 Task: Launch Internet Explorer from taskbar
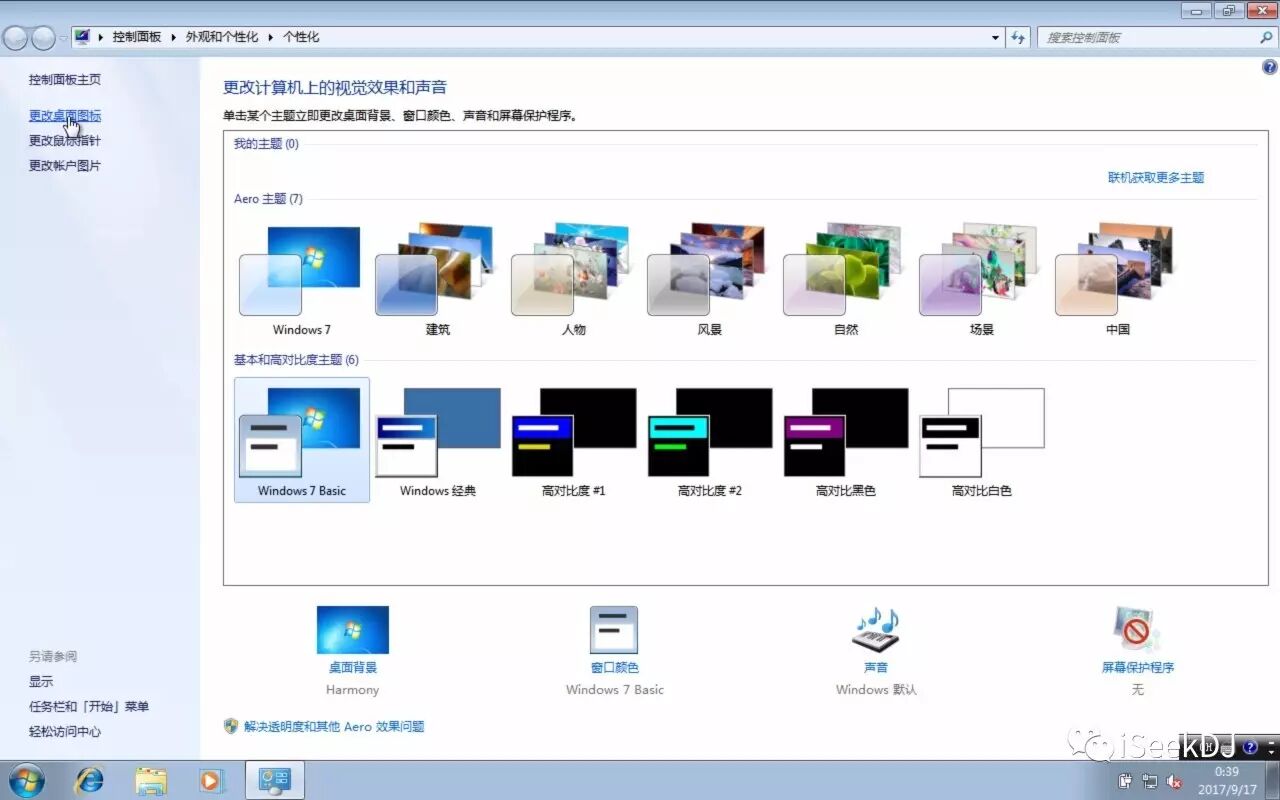(90, 780)
